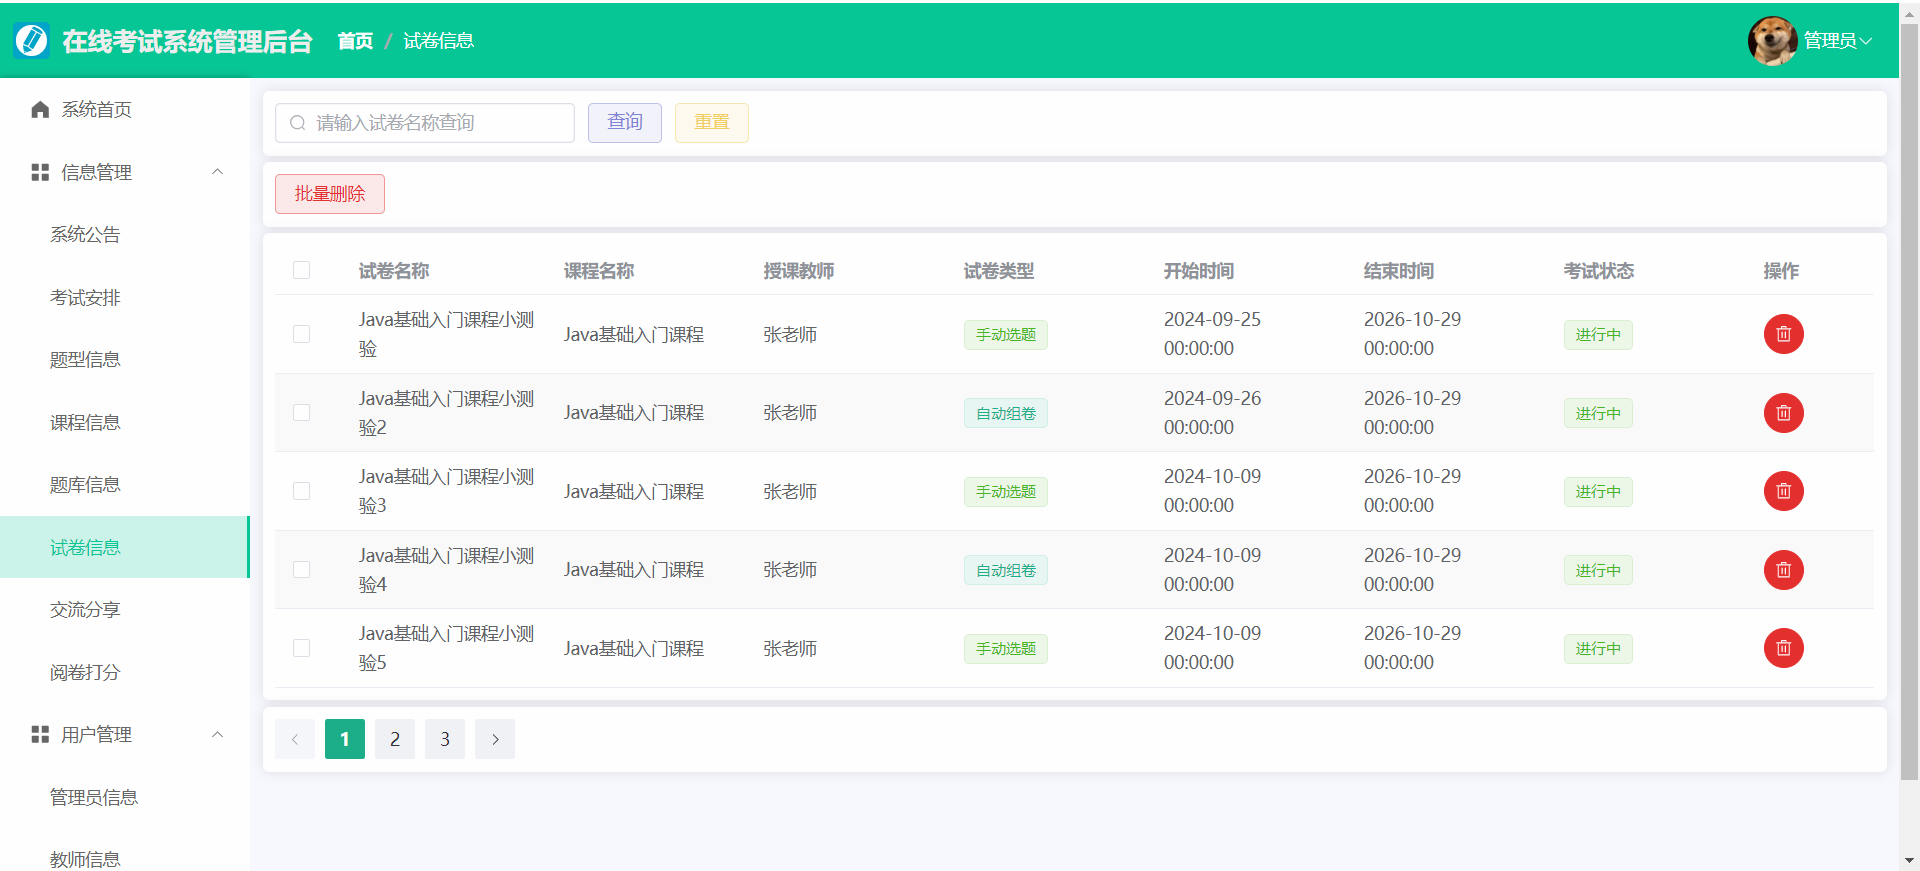The image size is (1920, 871).
Task: Click the 查询 search button
Action: pyautogui.click(x=625, y=122)
